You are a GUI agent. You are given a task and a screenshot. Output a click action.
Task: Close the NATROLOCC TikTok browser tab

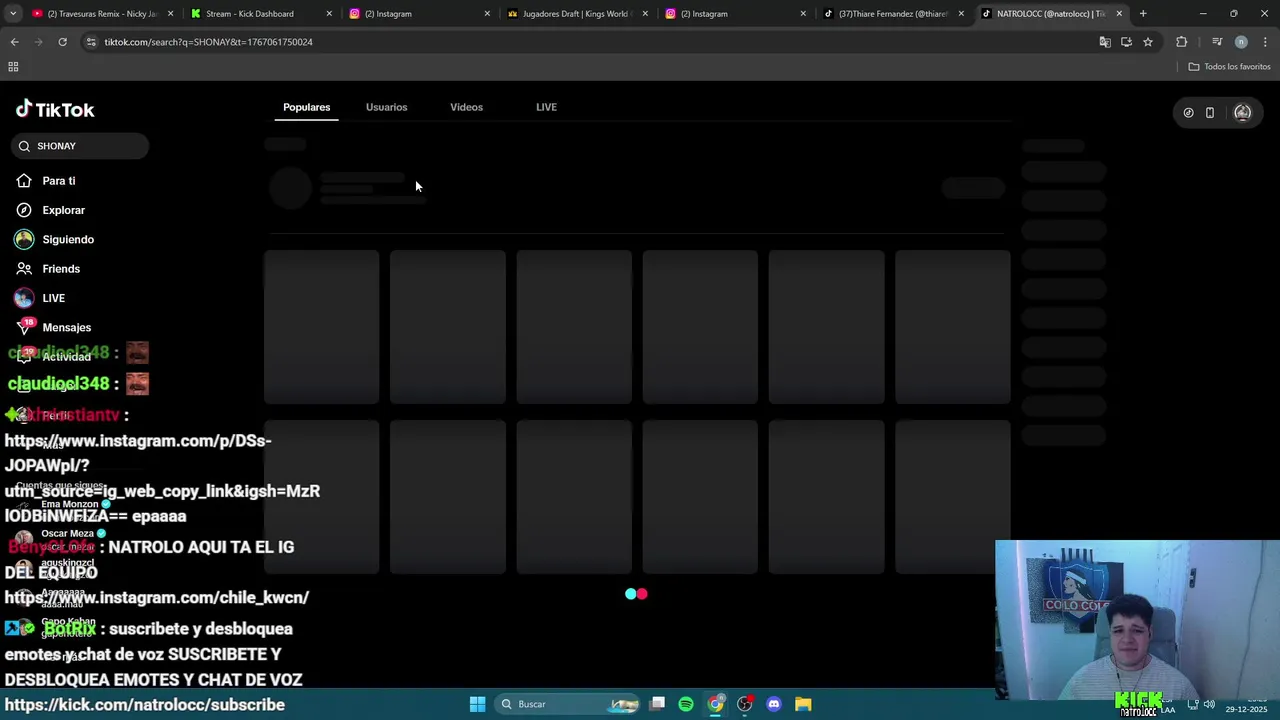1119,14
